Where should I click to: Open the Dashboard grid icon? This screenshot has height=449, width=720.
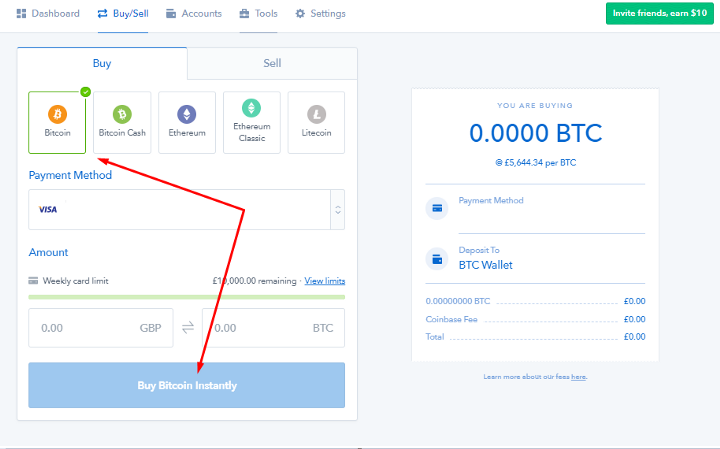(x=21, y=14)
